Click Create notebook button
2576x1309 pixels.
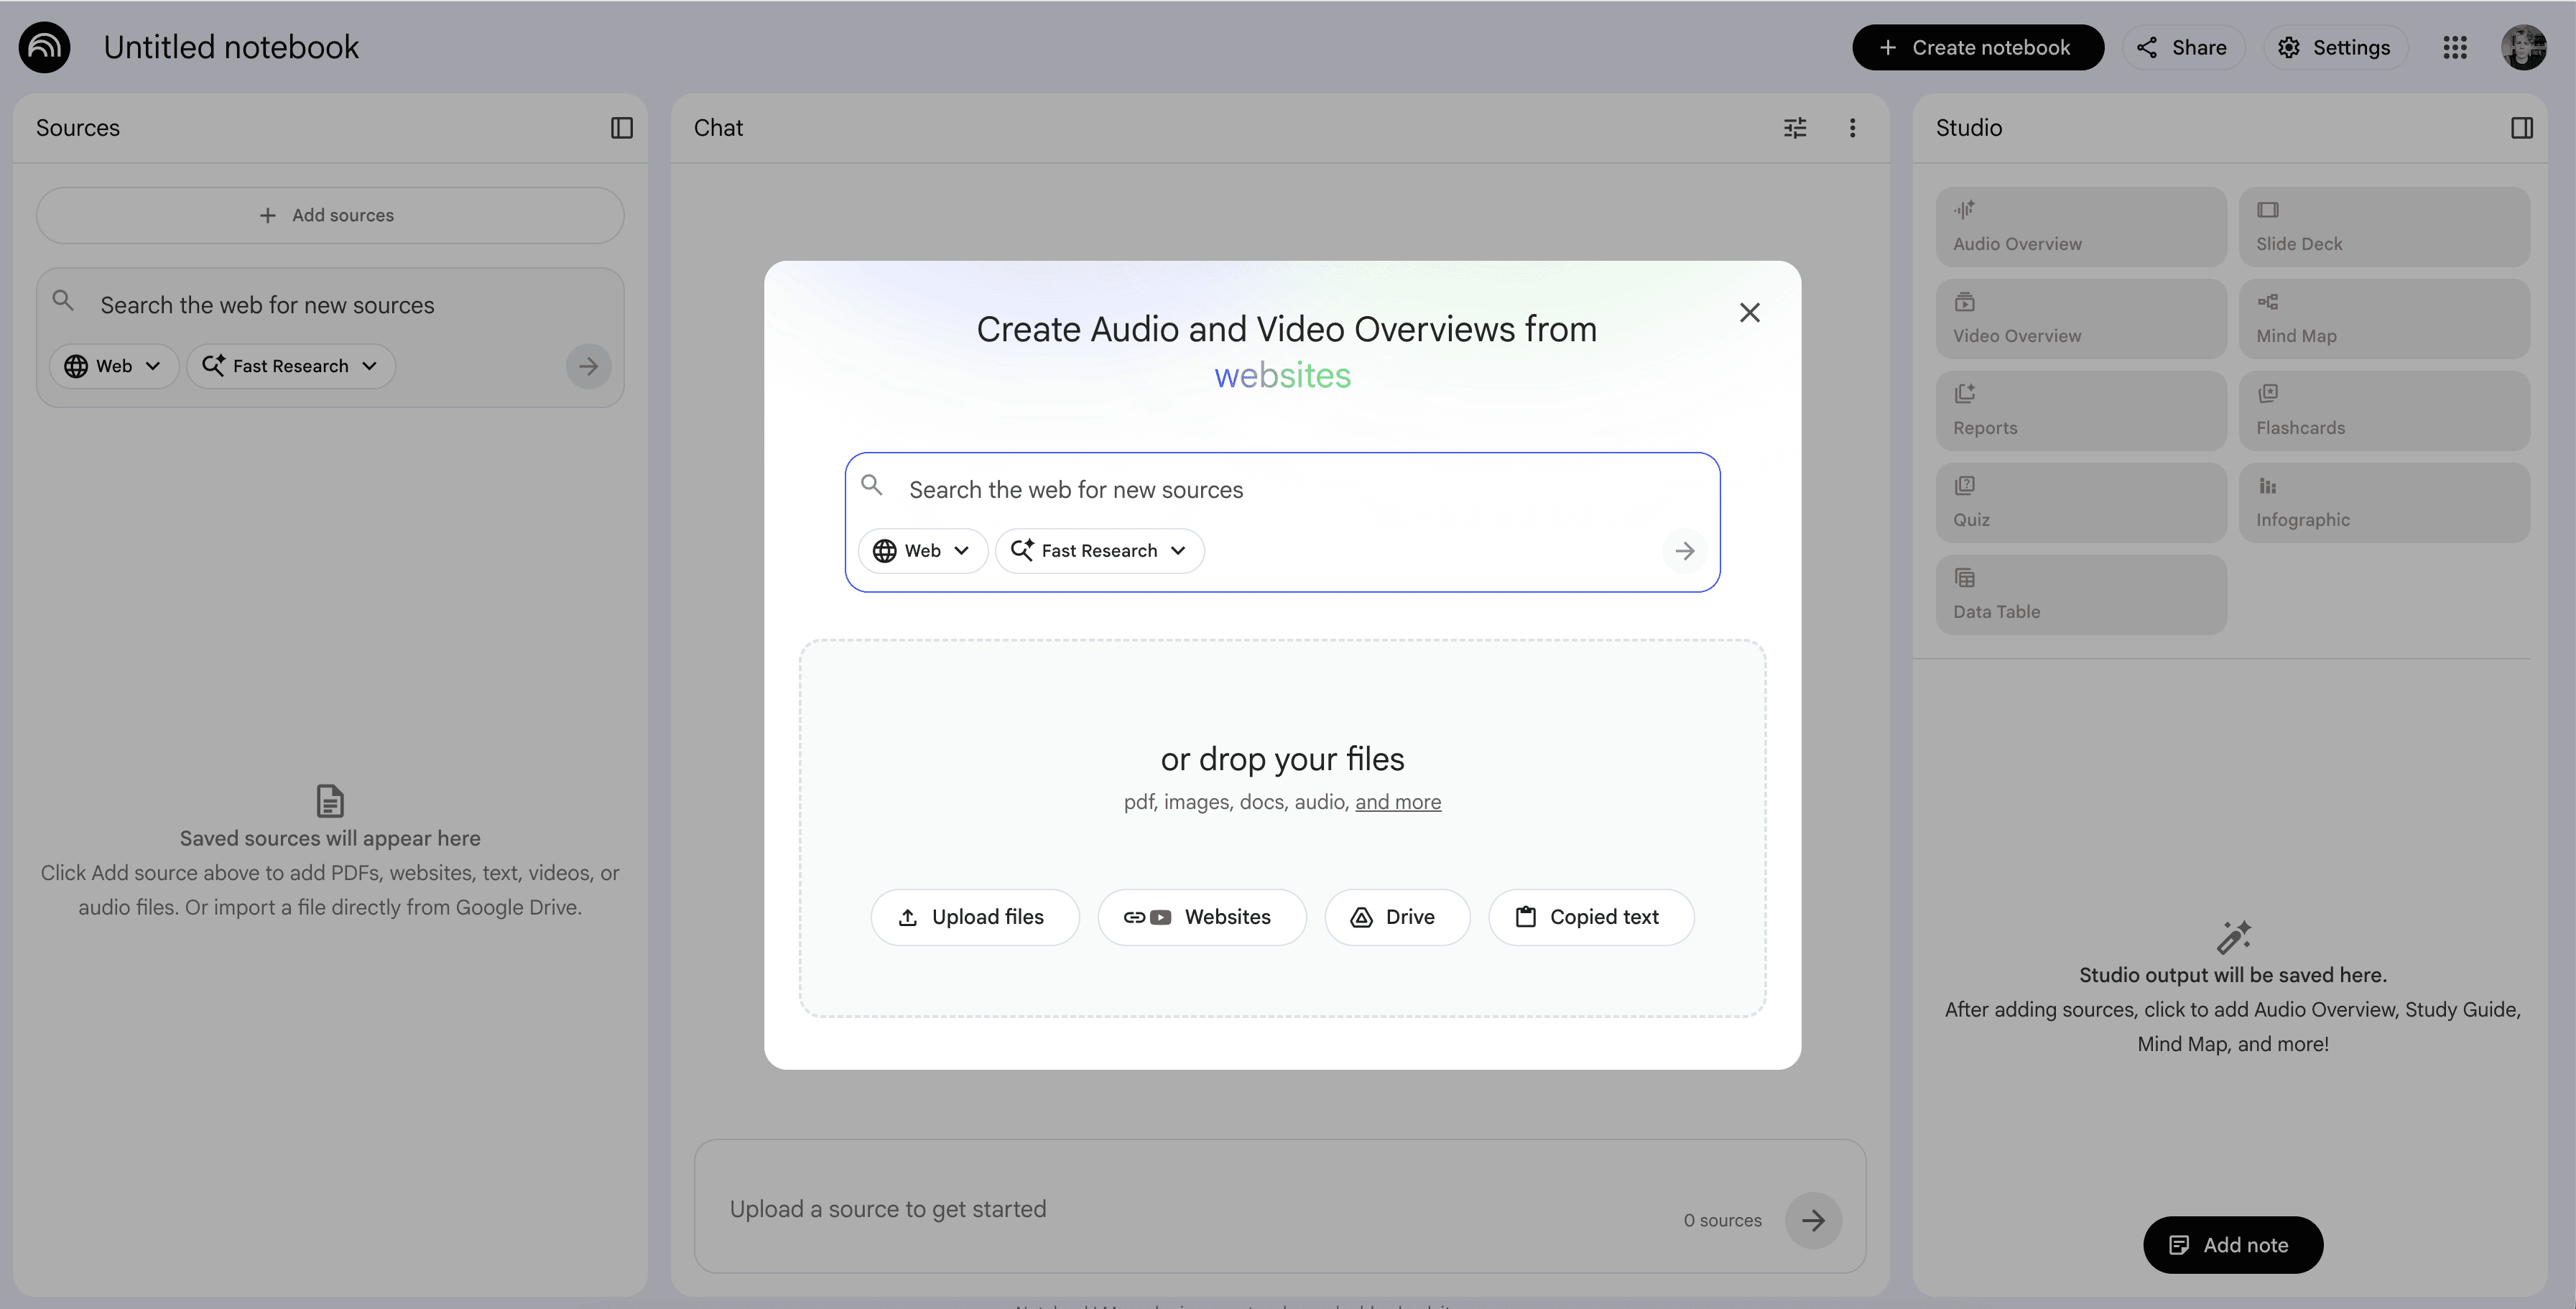[x=1977, y=47]
